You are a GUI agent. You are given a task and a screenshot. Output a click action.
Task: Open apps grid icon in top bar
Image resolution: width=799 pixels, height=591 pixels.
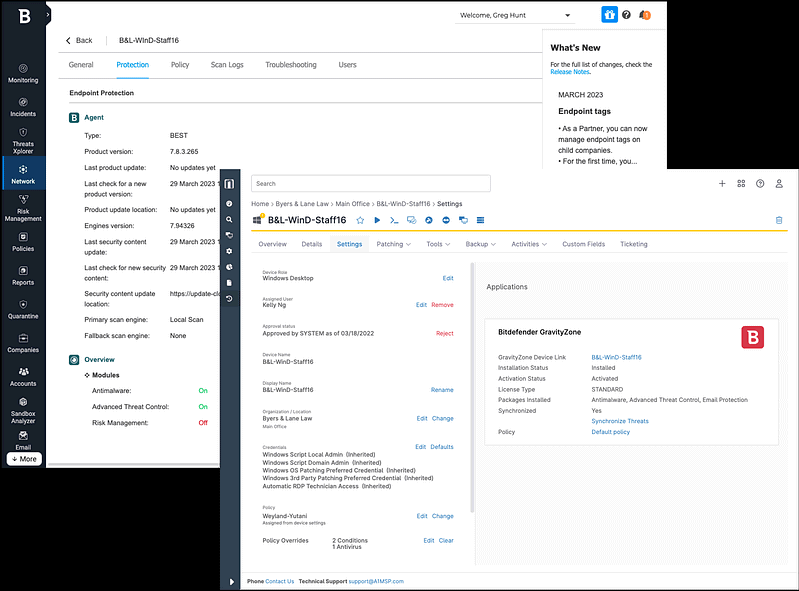[x=741, y=183]
